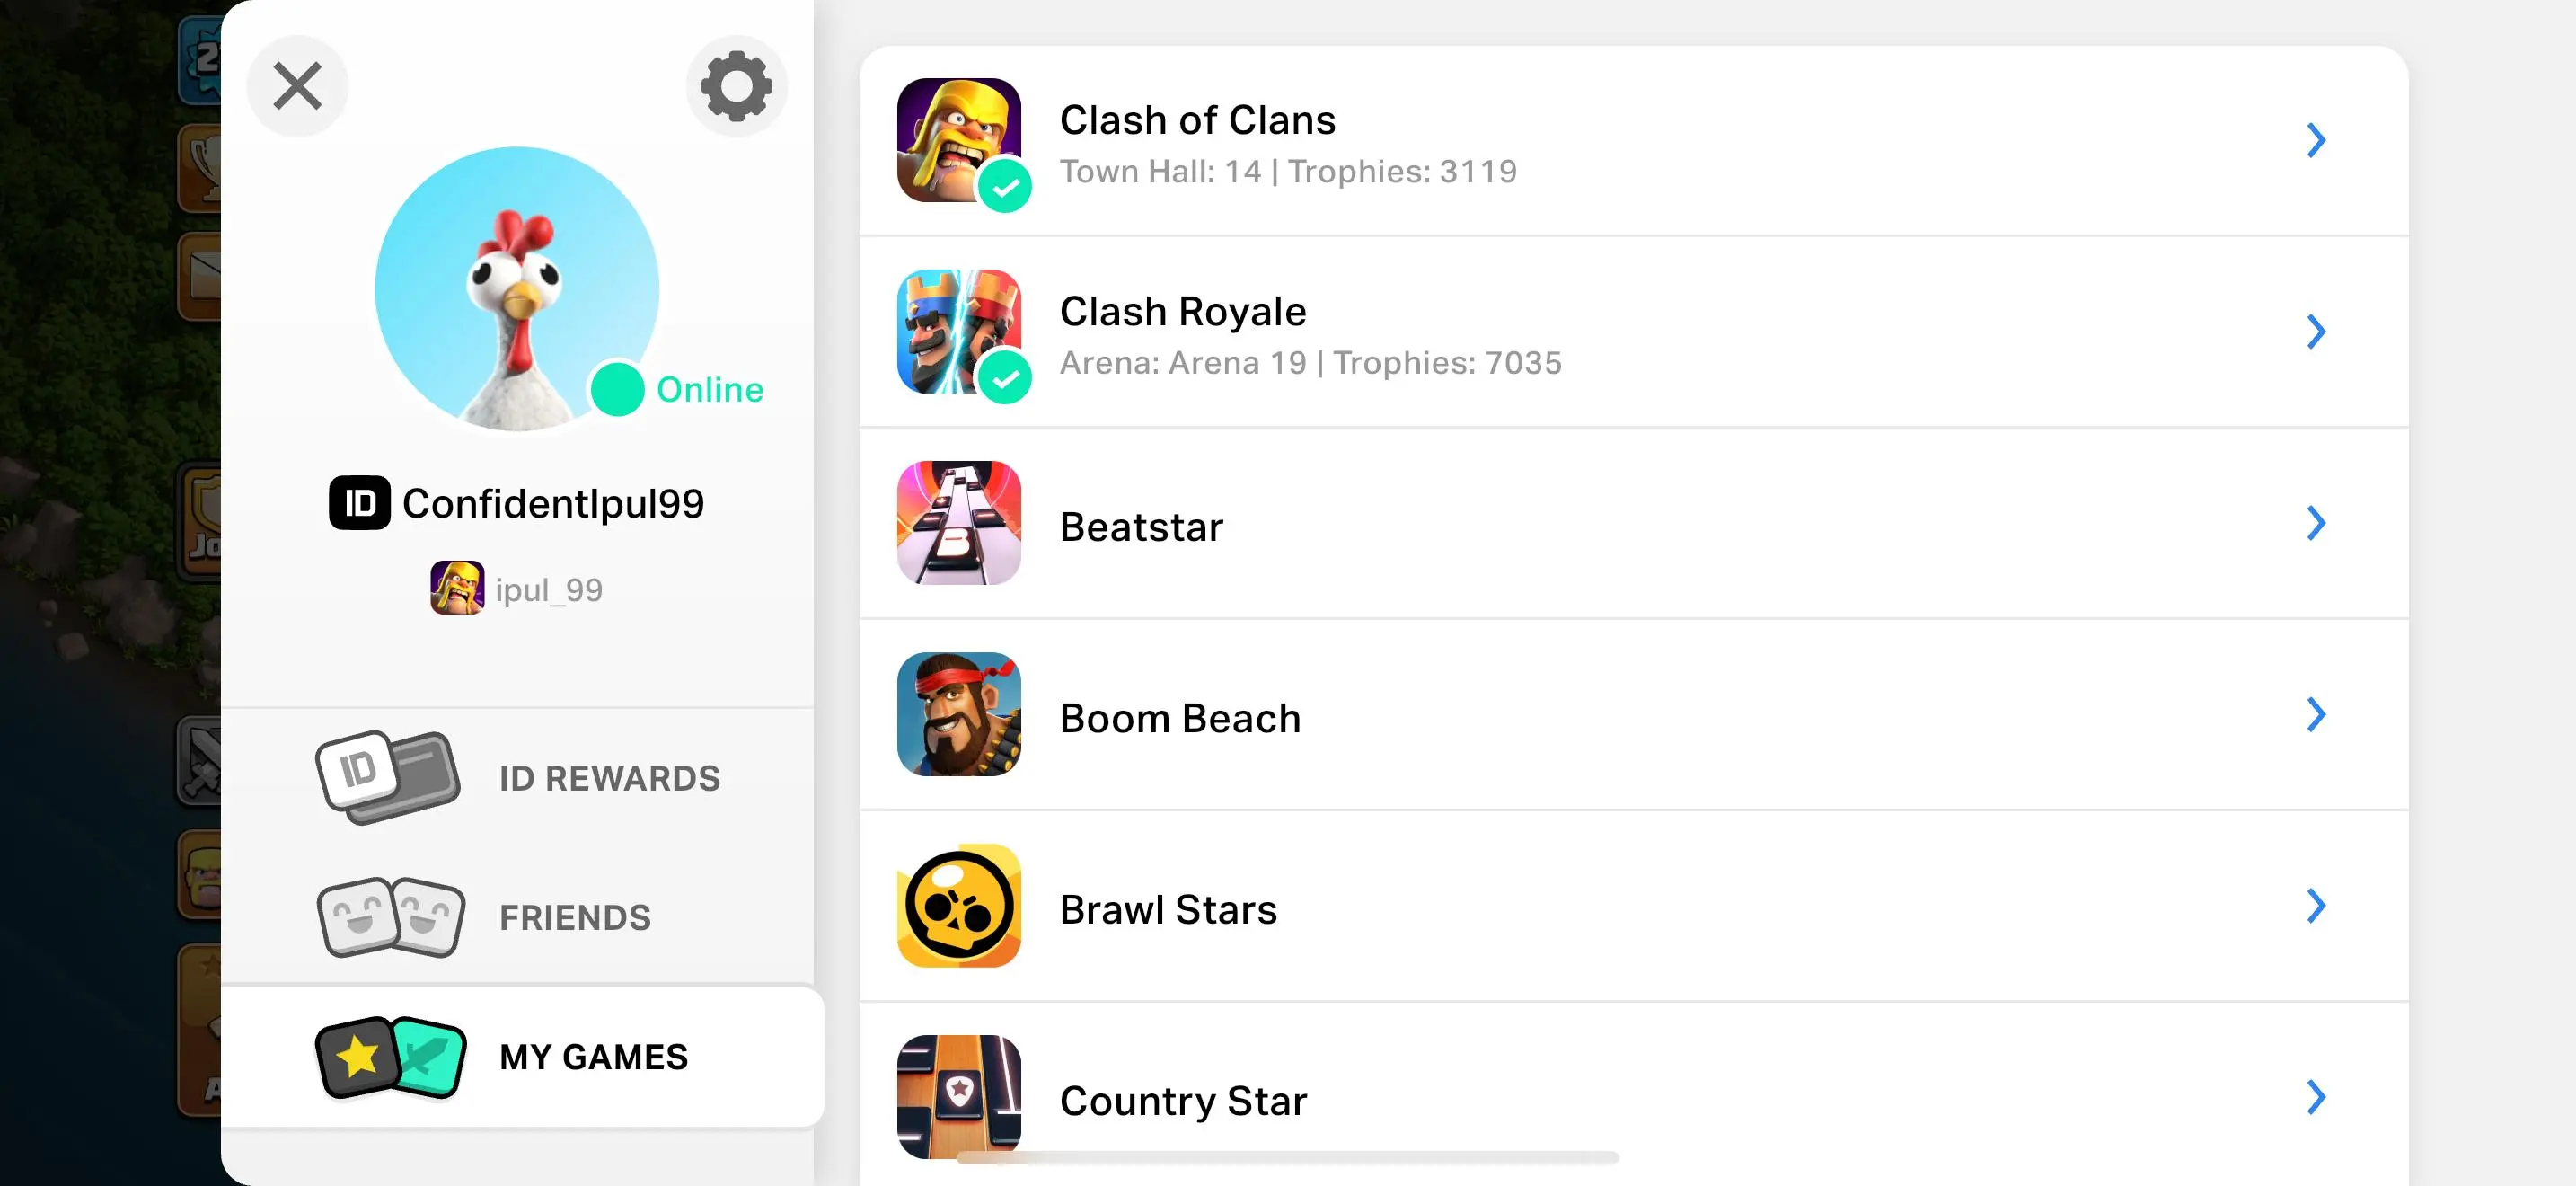The height and width of the screenshot is (1186, 2576).
Task: Tap the Brawl Stars skull icon
Action: [x=958, y=906]
